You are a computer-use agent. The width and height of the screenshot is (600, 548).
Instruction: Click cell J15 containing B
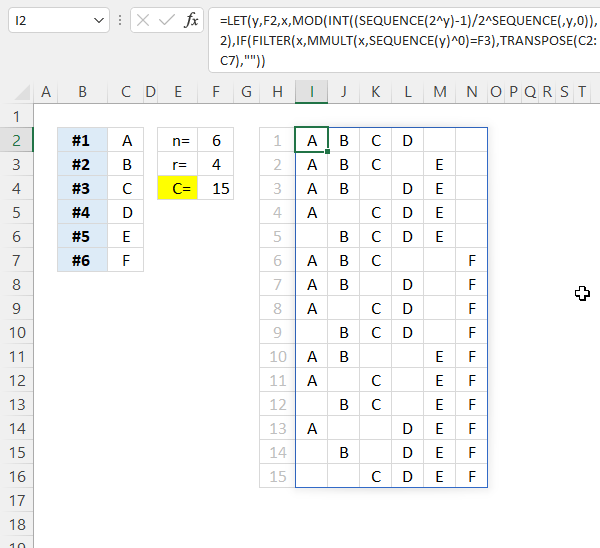pyautogui.click(x=344, y=453)
